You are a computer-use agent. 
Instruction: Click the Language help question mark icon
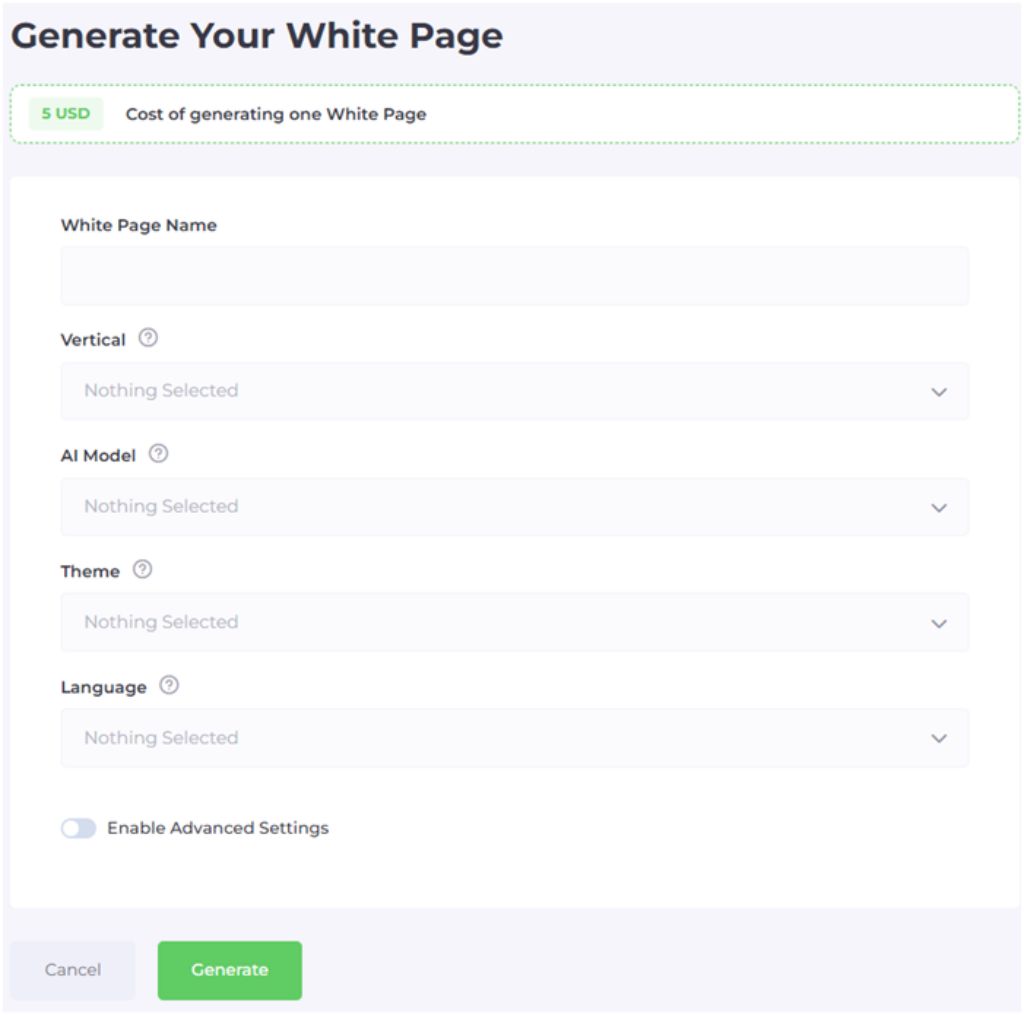[169, 686]
